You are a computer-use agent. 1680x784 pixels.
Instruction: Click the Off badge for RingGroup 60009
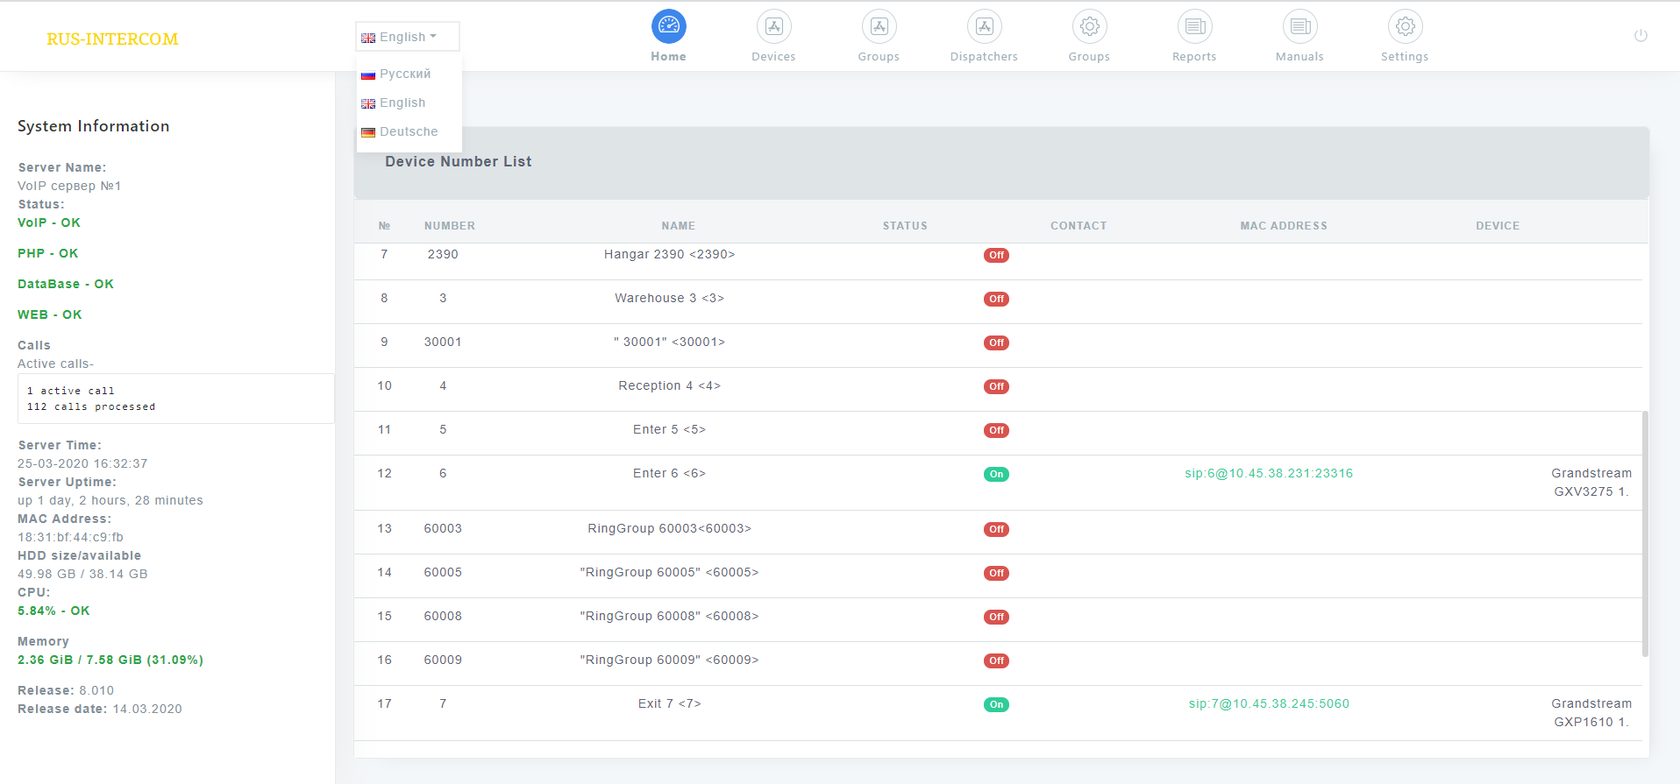(x=996, y=661)
